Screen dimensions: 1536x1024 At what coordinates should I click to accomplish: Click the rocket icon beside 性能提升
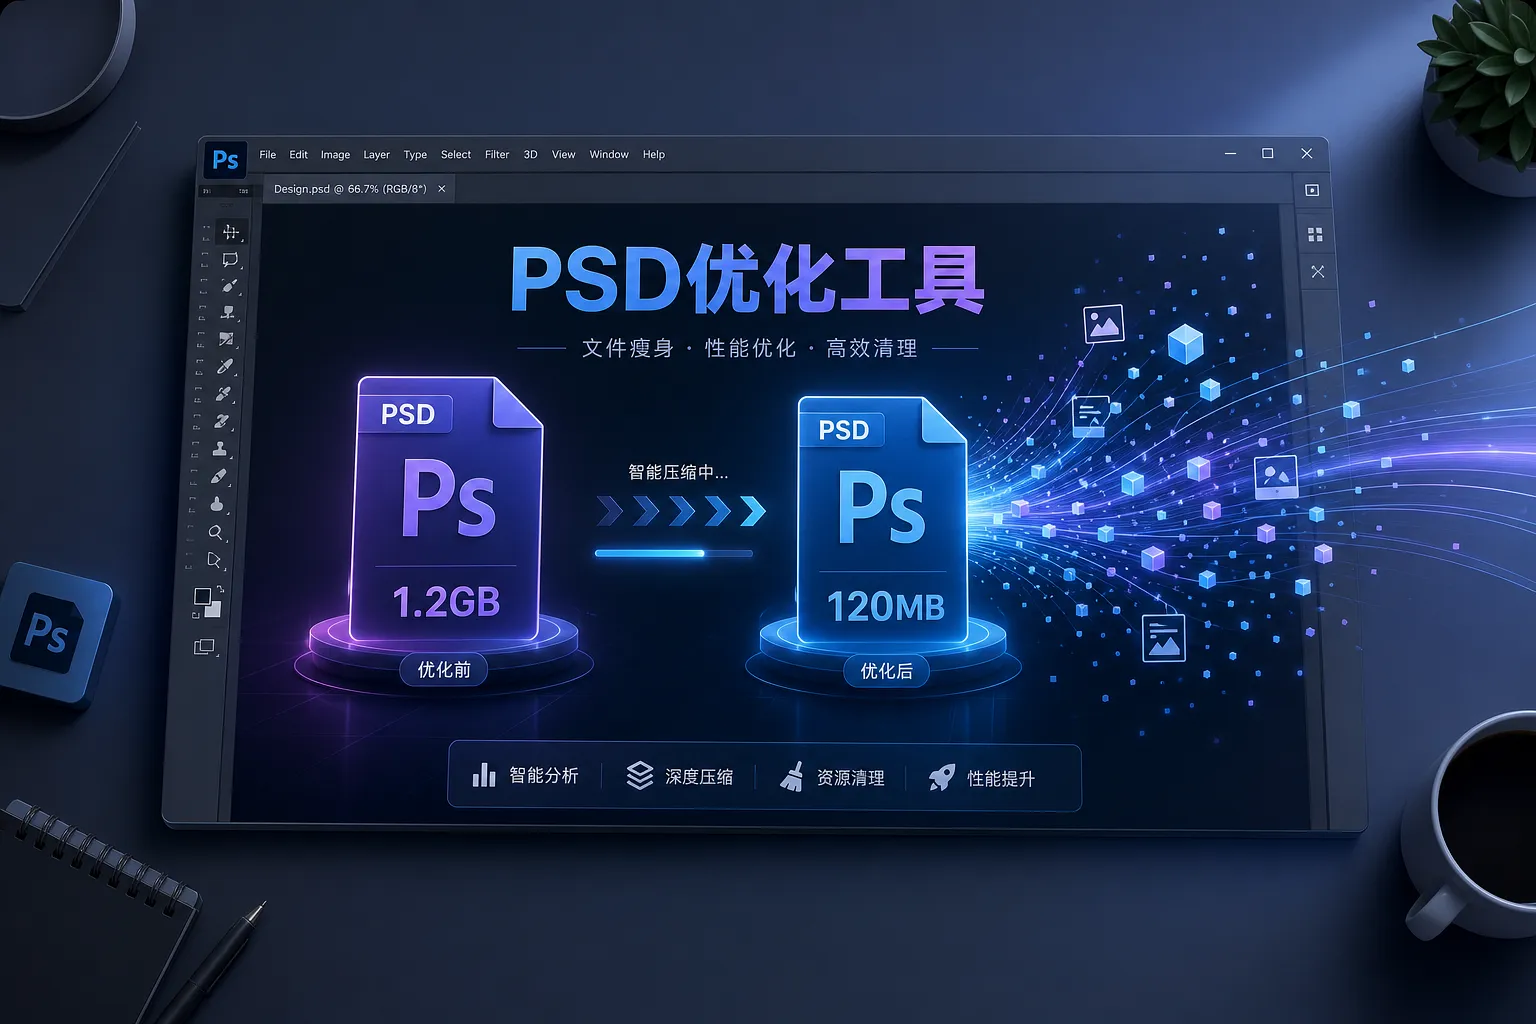coord(942,777)
